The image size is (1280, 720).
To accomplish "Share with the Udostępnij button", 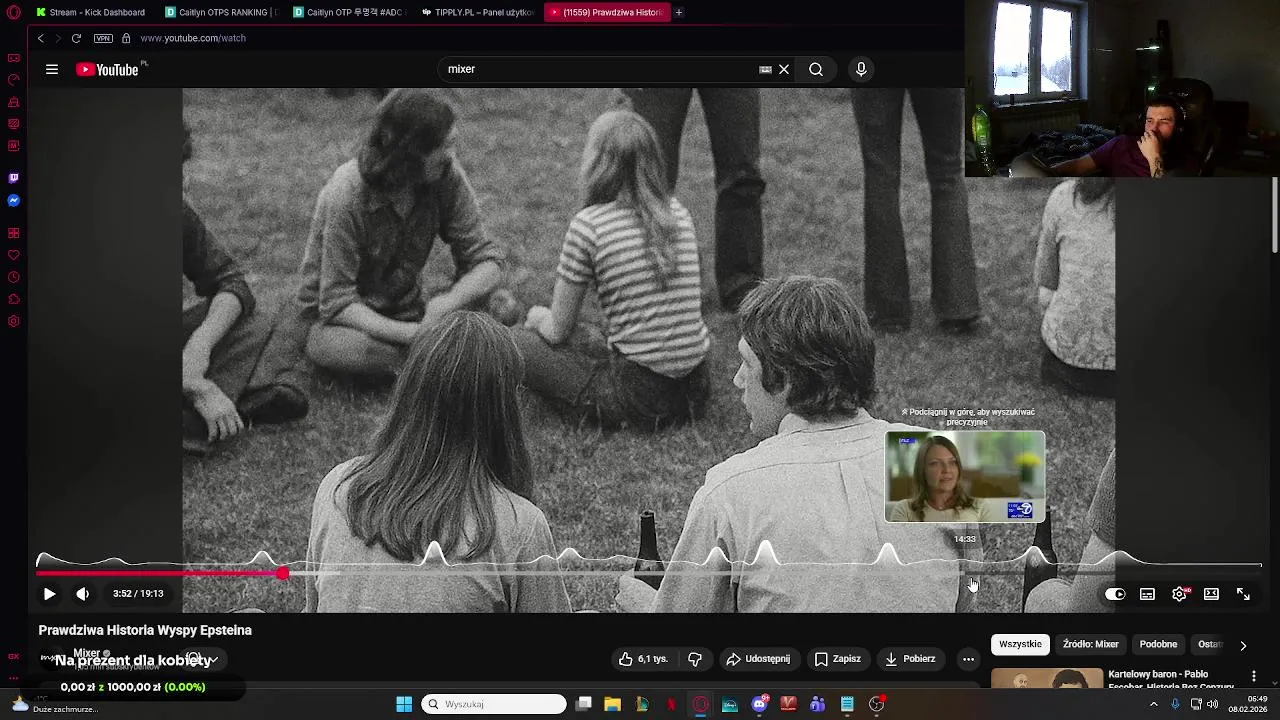I will [758, 659].
